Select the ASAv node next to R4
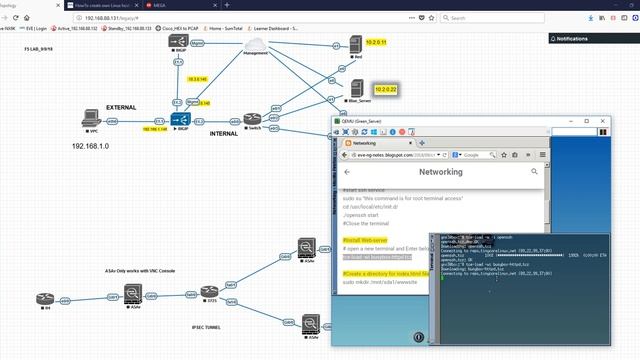Viewport: 640px width, 360px height. [x=133, y=294]
